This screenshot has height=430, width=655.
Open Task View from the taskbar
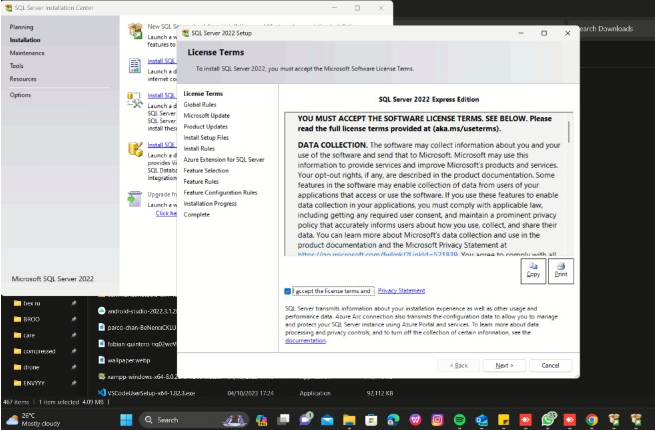[284, 420]
